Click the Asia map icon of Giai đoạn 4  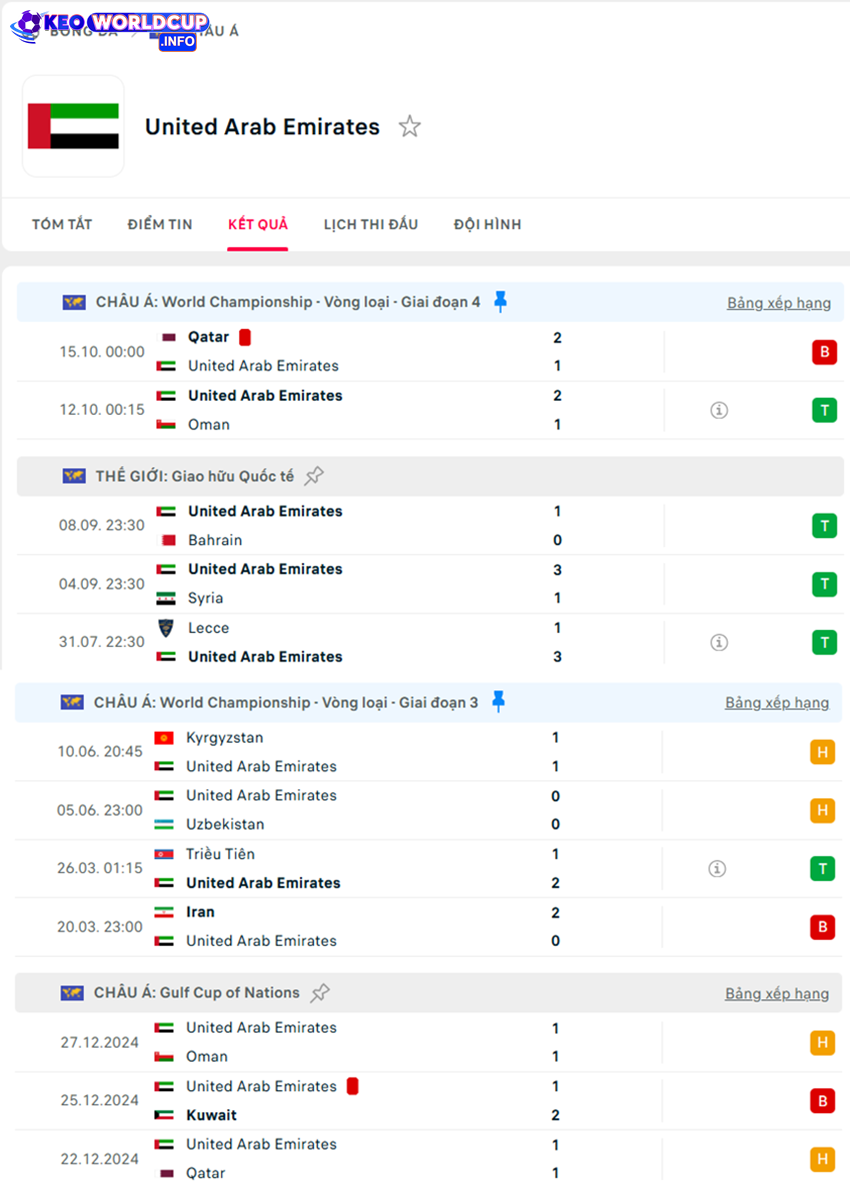[73, 303]
